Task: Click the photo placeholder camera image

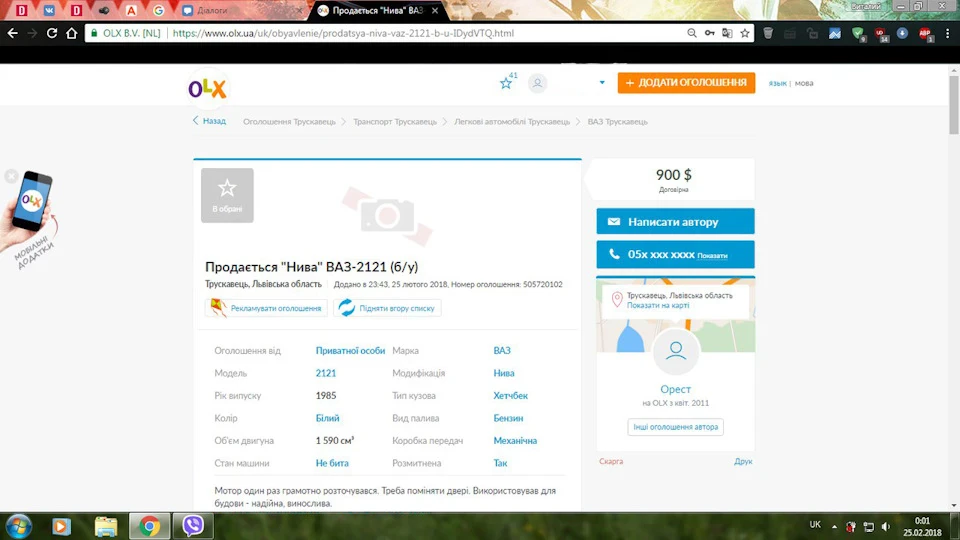Action: [x=387, y=216]
